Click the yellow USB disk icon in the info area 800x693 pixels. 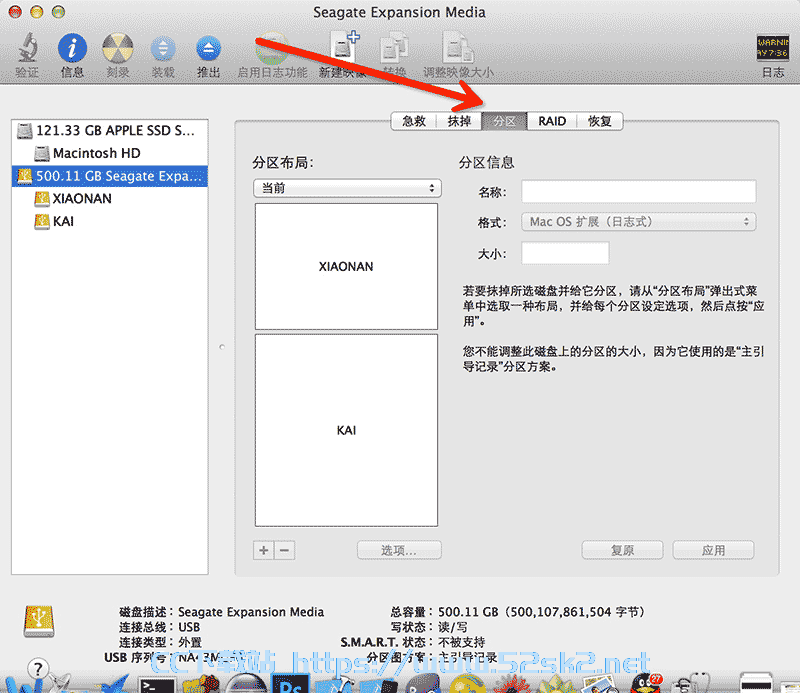(x=39, y=621)
